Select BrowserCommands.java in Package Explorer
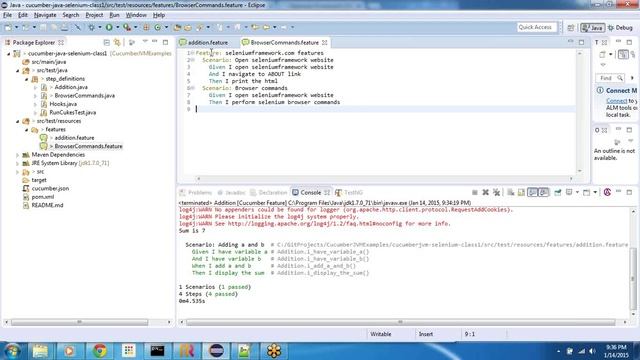 point(84,96)
